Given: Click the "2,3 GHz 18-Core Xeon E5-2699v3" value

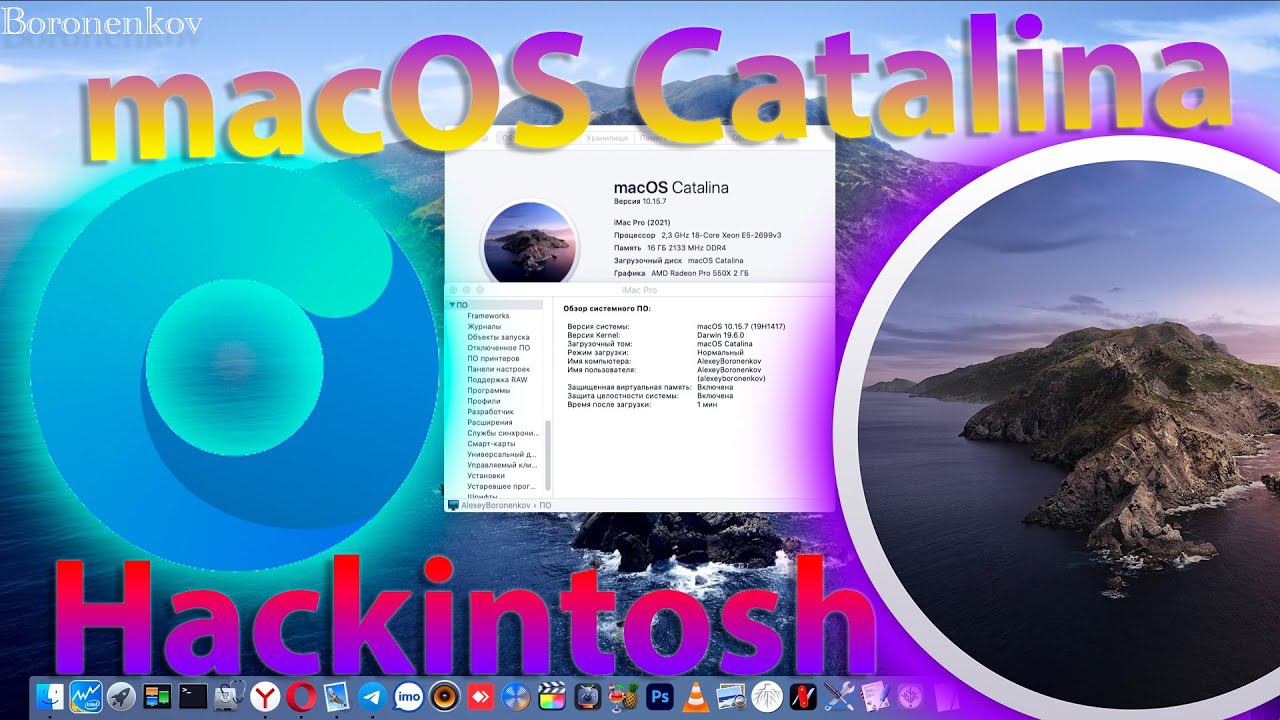Looking at the screenshot, I should [x=721, y=235].
